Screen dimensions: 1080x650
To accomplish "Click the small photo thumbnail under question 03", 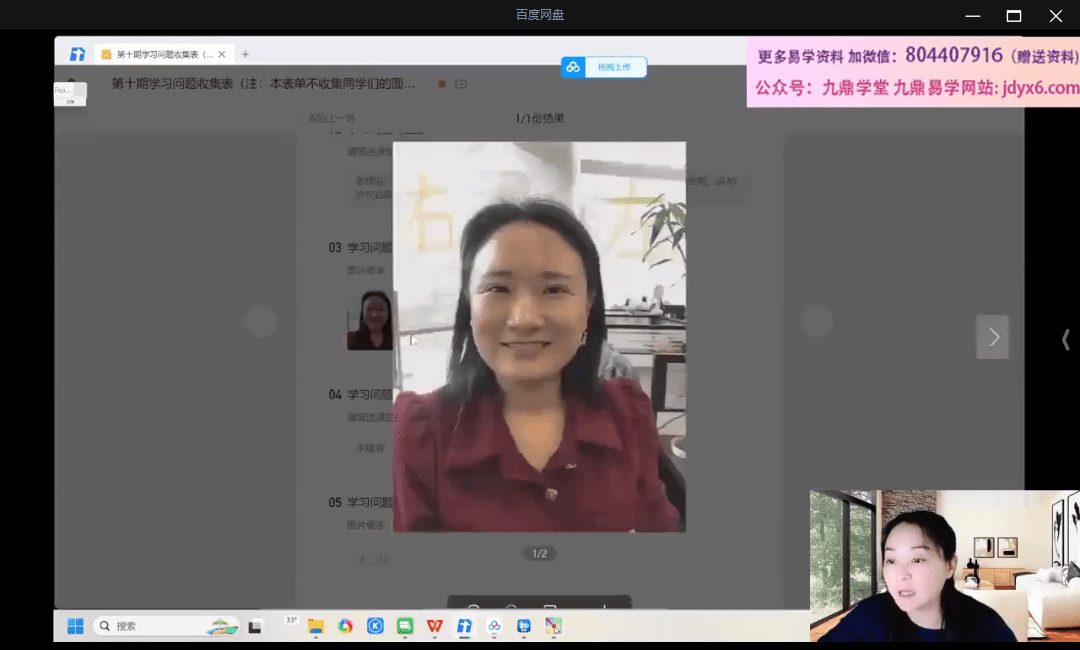I will 370,320.
